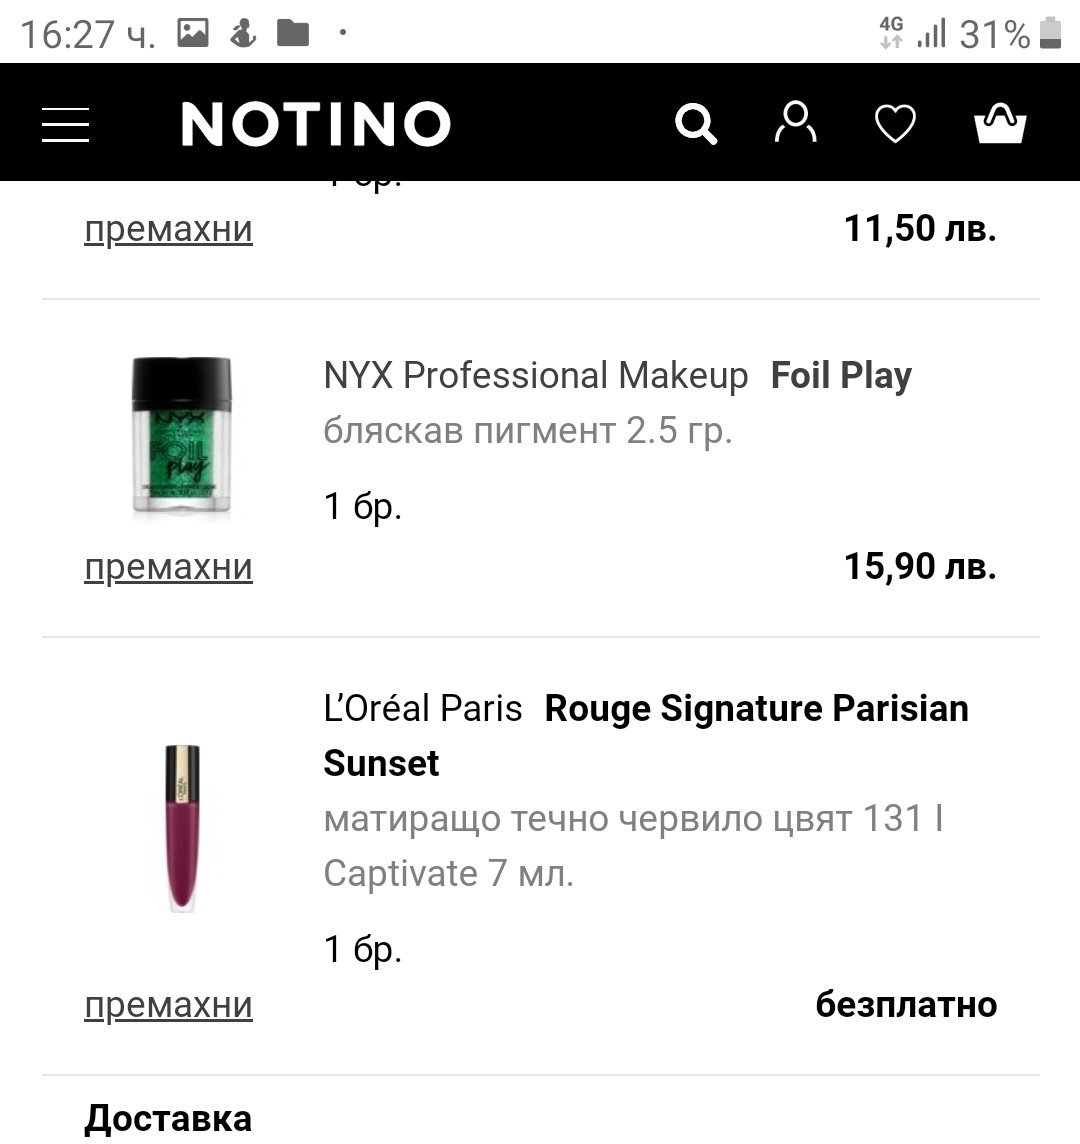This screenshot has width=1080, height=1144.
Task: Open NYX Professional Makeup Foil Play title
Action: pyautogui.click(x=617, y=376)
